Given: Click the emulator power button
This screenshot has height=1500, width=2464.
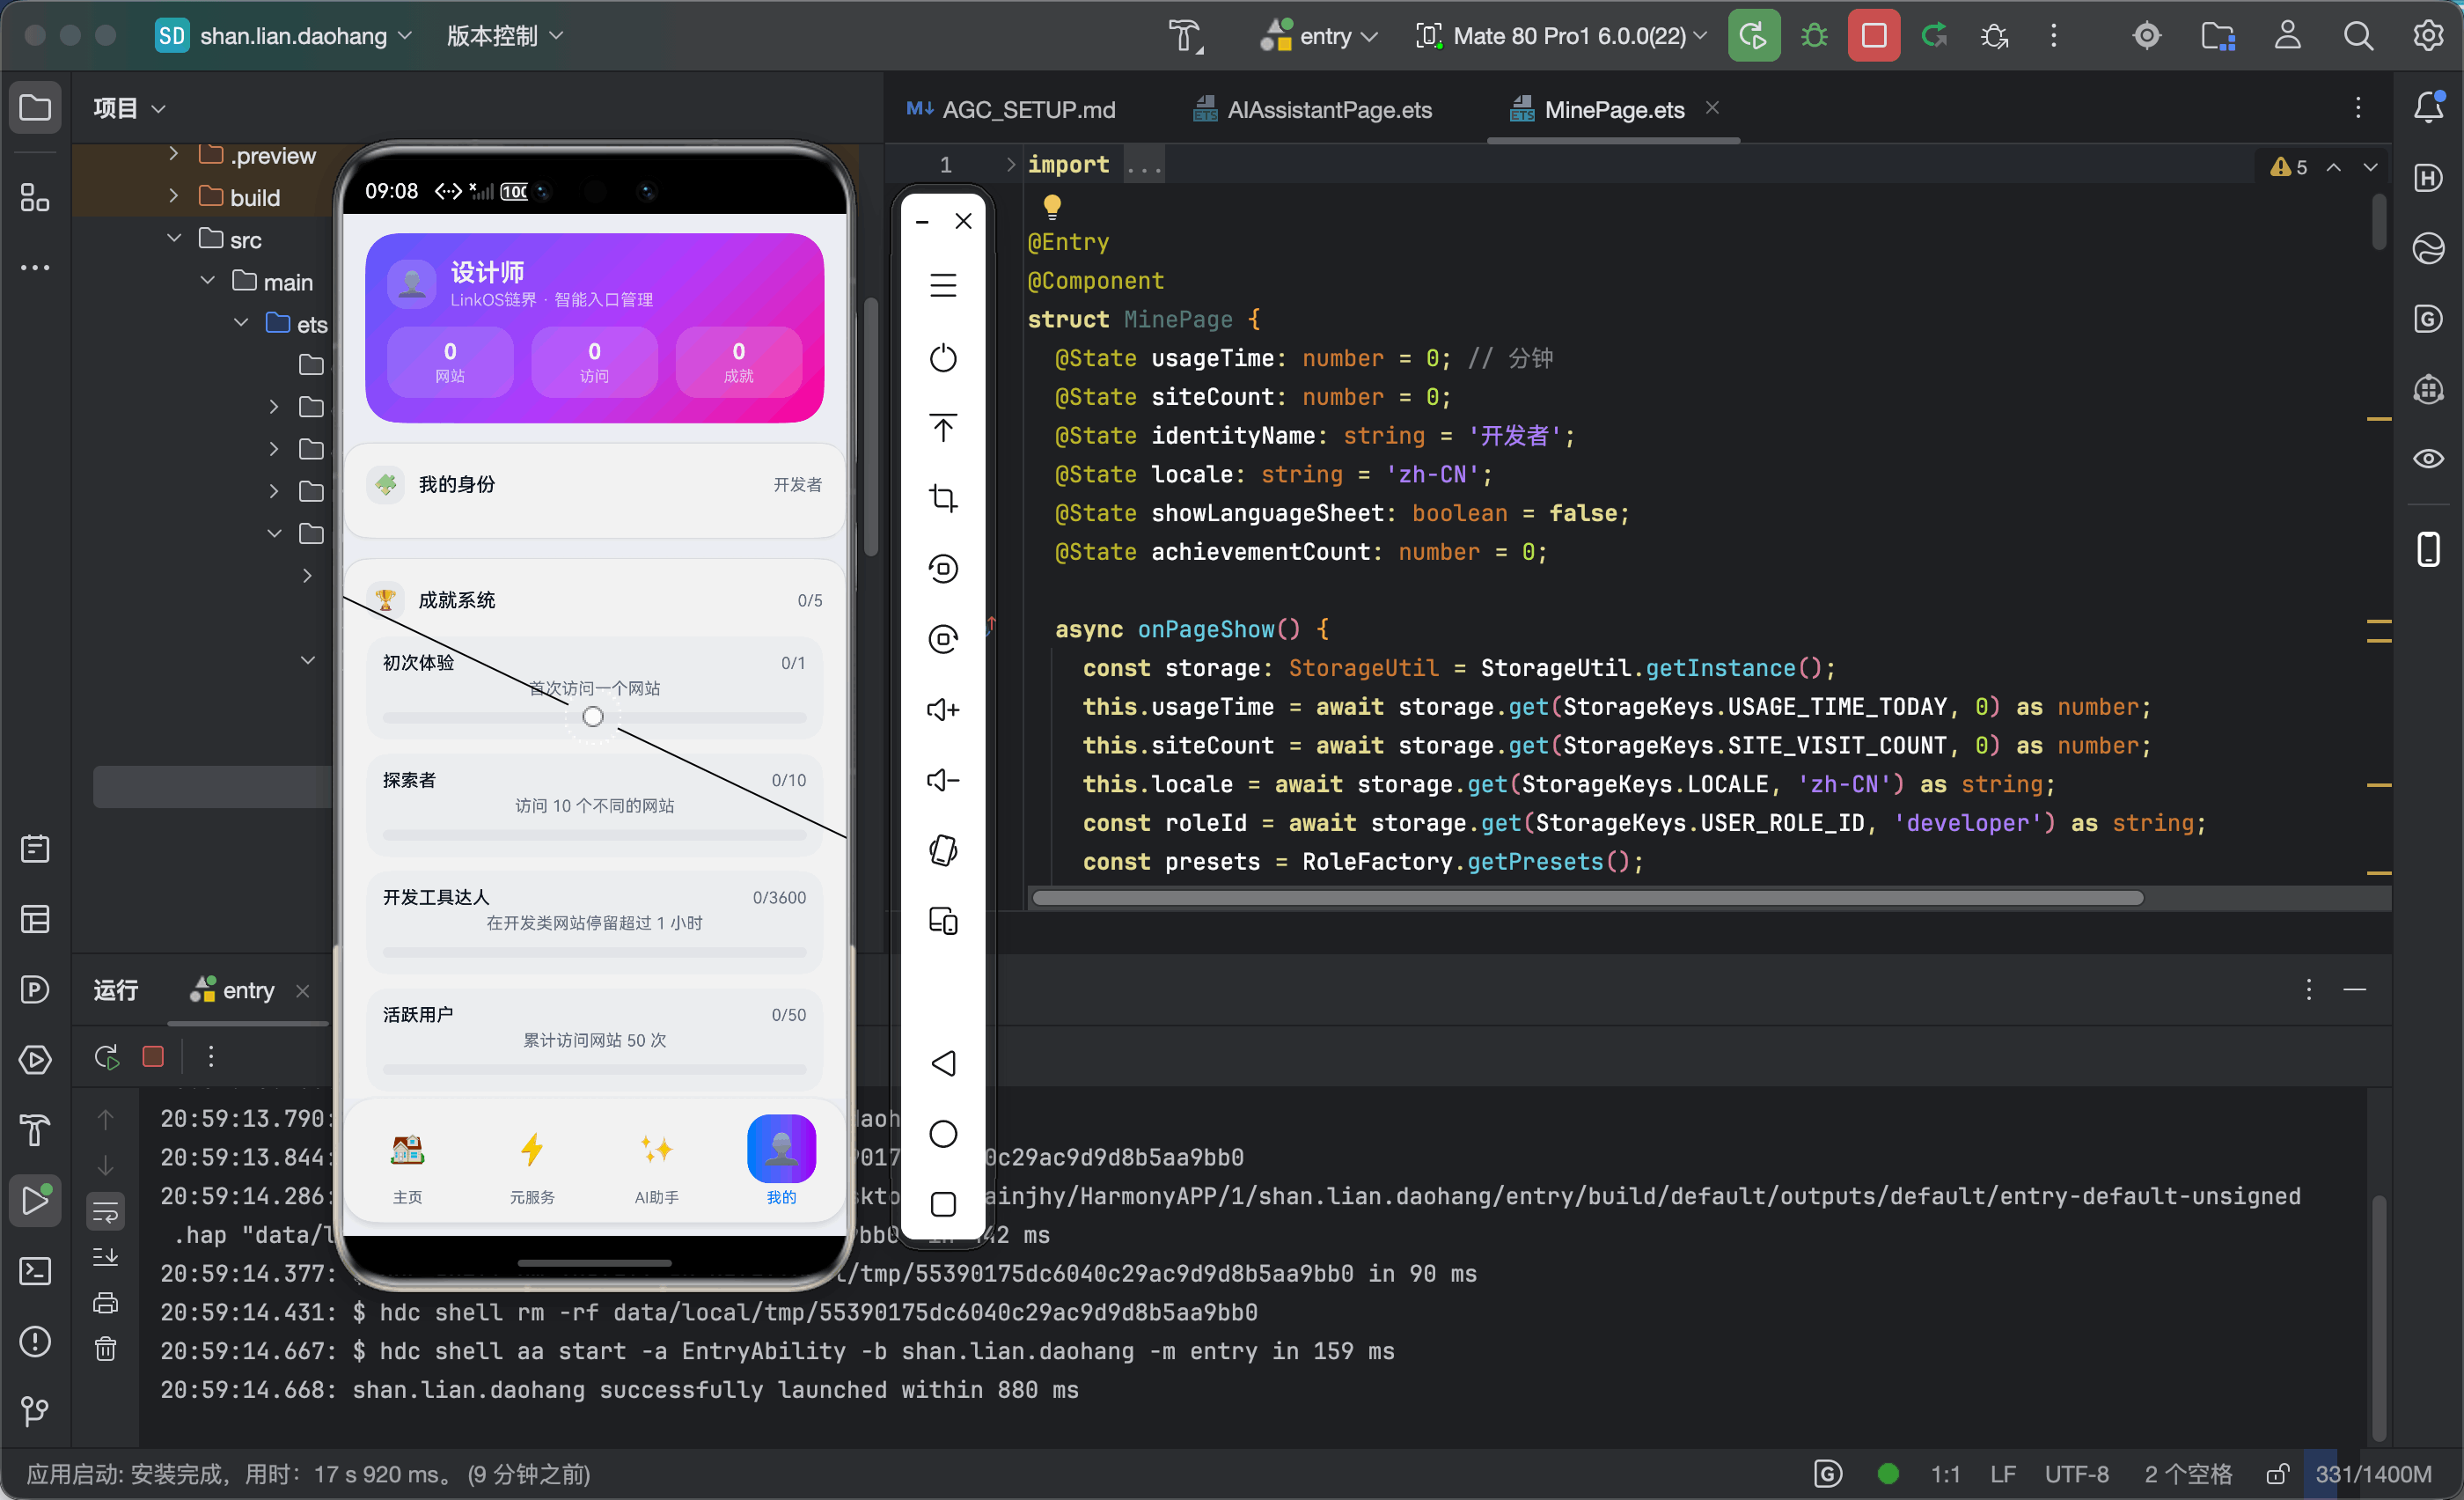Looking at the screenshot, I should point(943,357).
